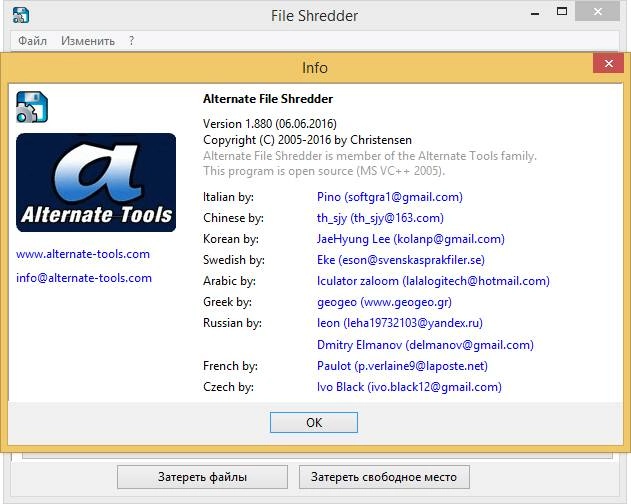
Task: Open the info@alternate-tools.com email link
Action: pyautogui.click(x=84, y=278)
